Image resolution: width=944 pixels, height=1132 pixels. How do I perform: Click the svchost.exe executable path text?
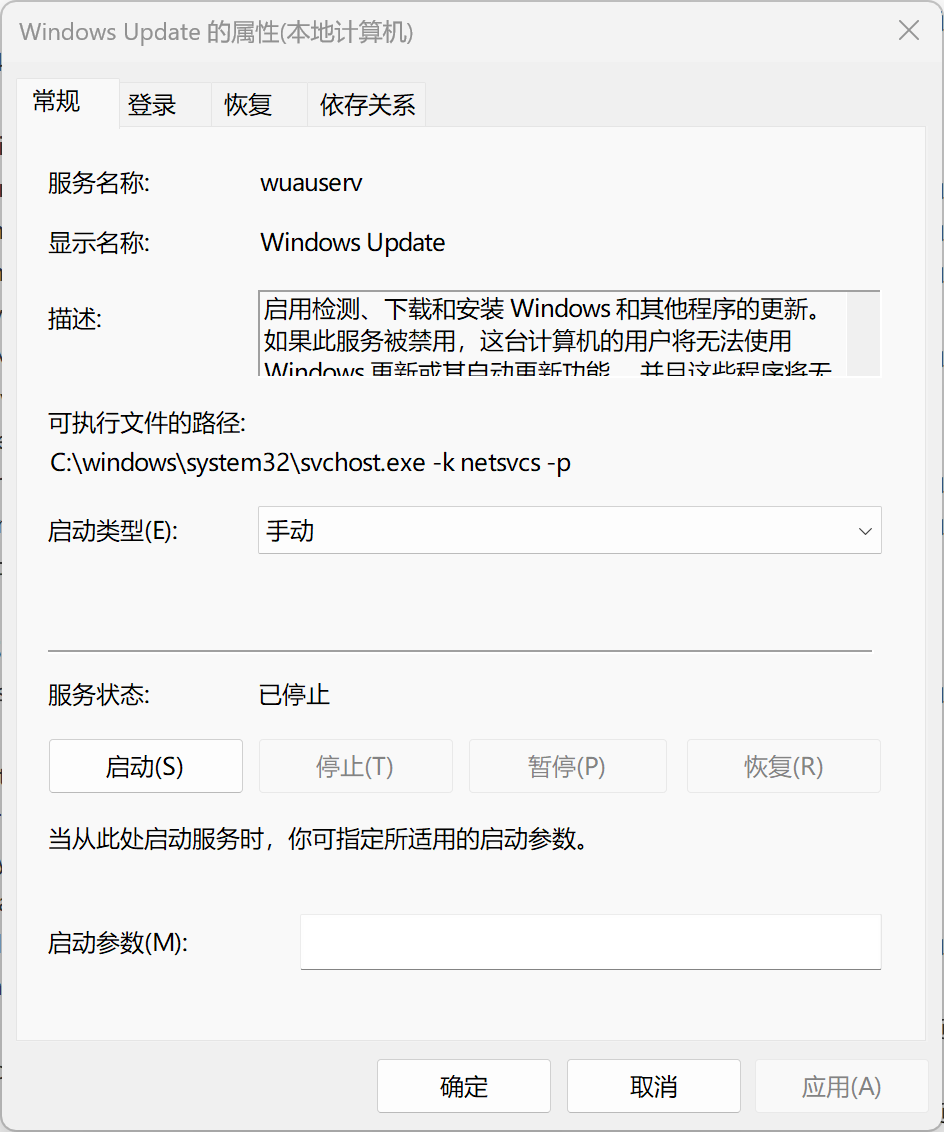click(310, 462)
